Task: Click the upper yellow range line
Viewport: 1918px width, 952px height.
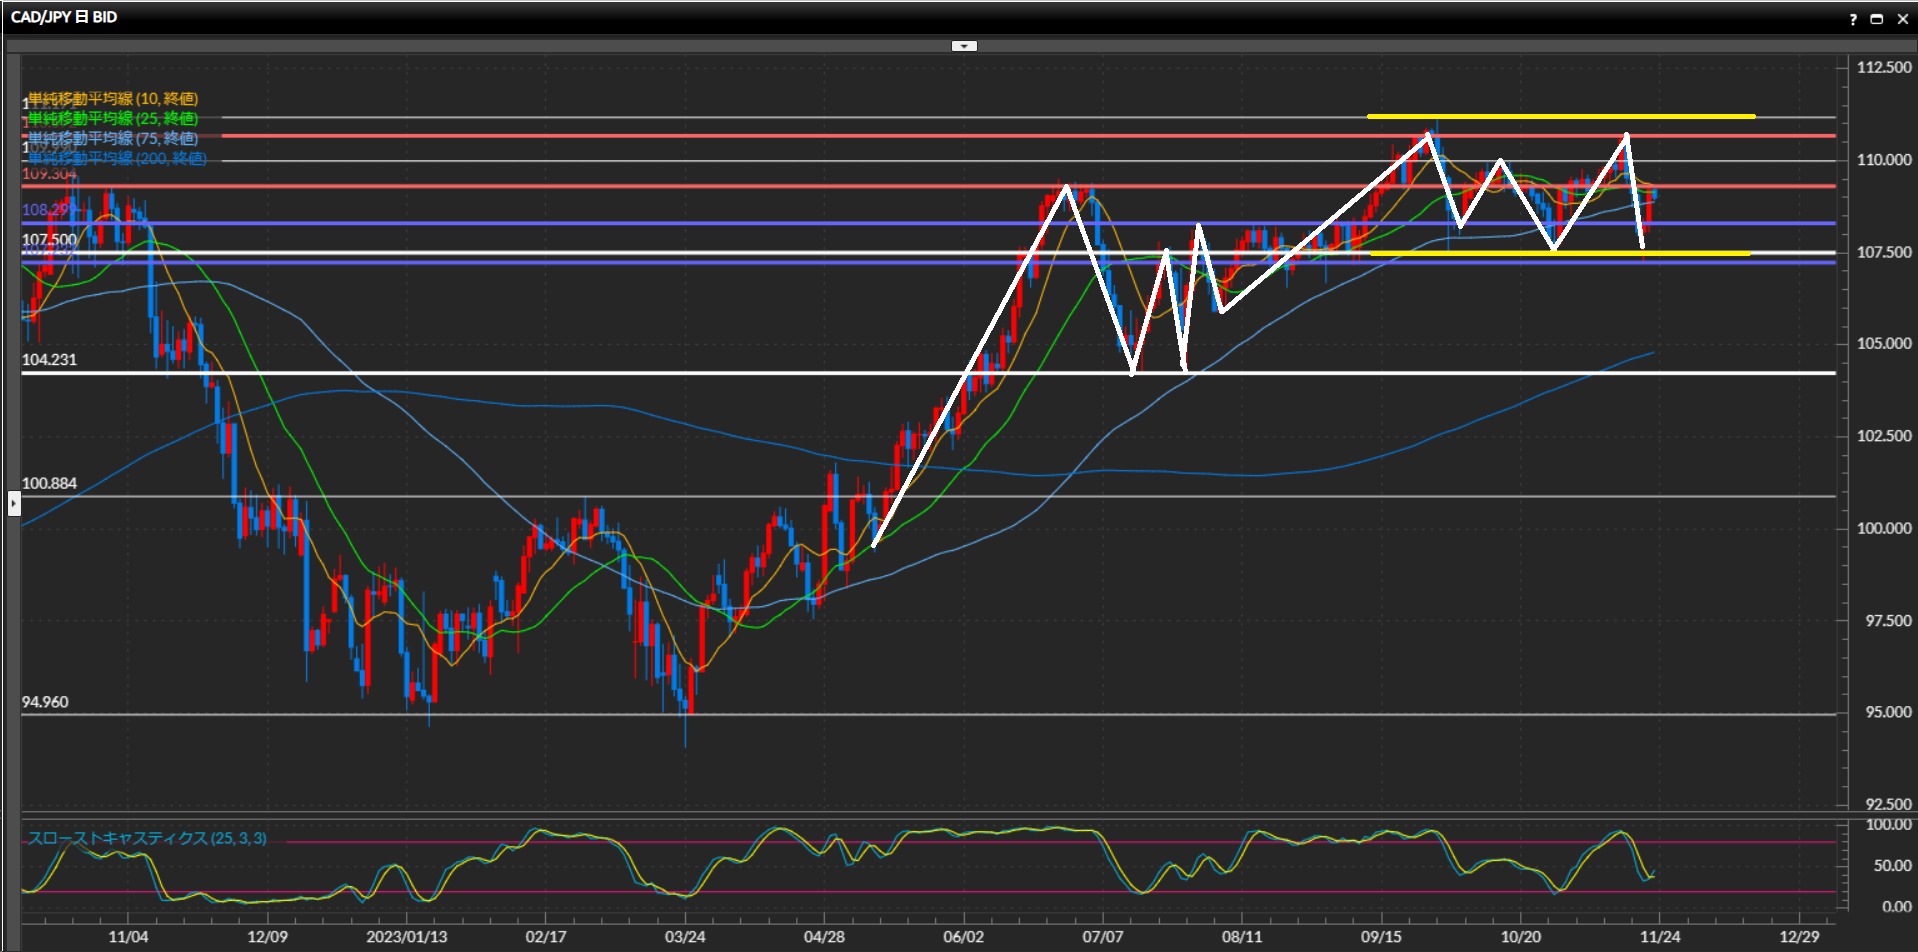Action: [1560, 117]
